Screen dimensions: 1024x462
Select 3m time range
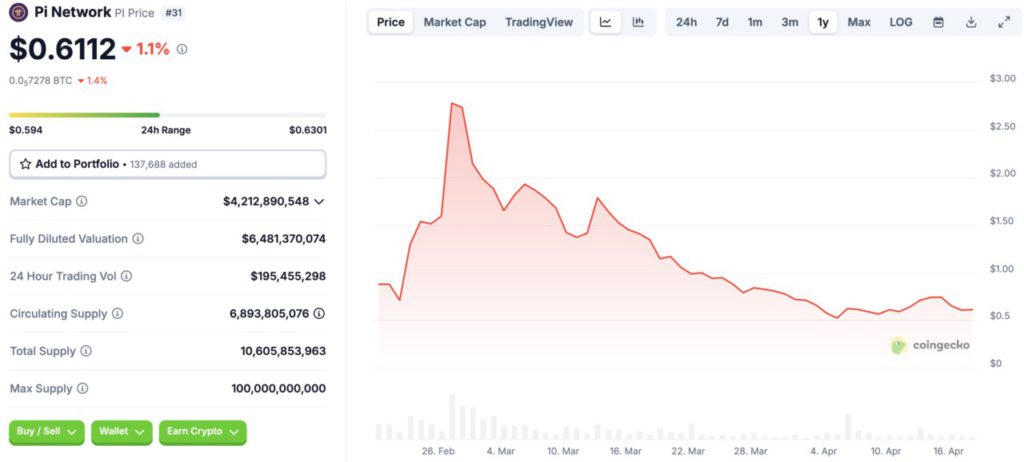coord(790,22)
